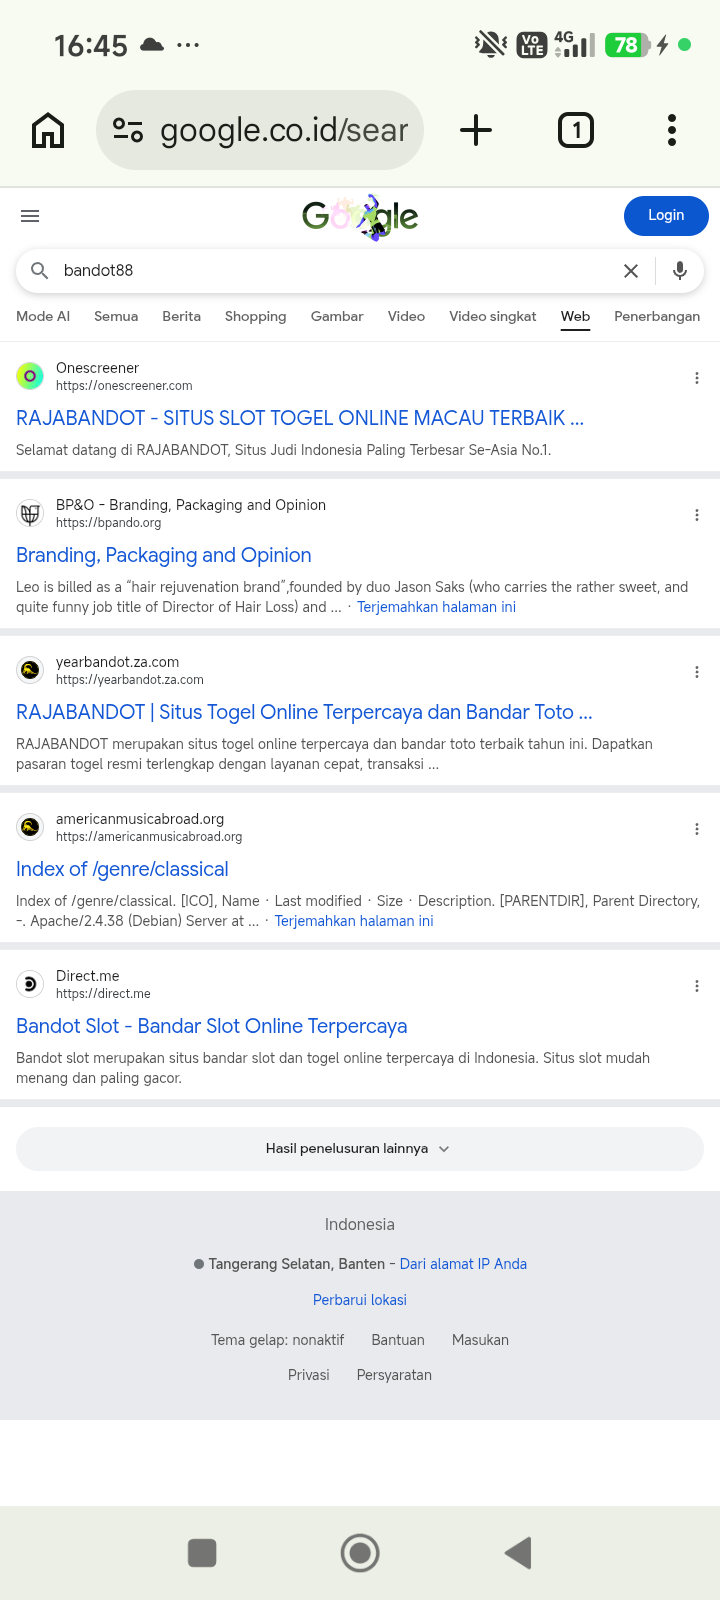Open the tab switcher showing 1
The image size is (720, 1600).
pos(576,130)
